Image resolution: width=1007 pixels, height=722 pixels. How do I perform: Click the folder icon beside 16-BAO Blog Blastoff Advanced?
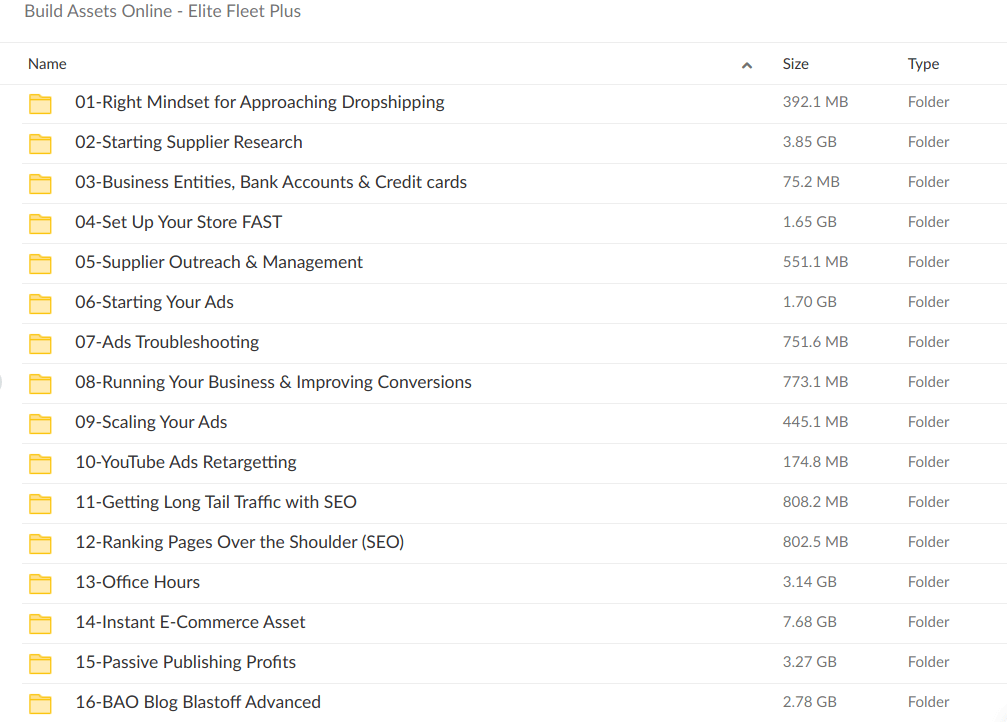tap(40, 703)
